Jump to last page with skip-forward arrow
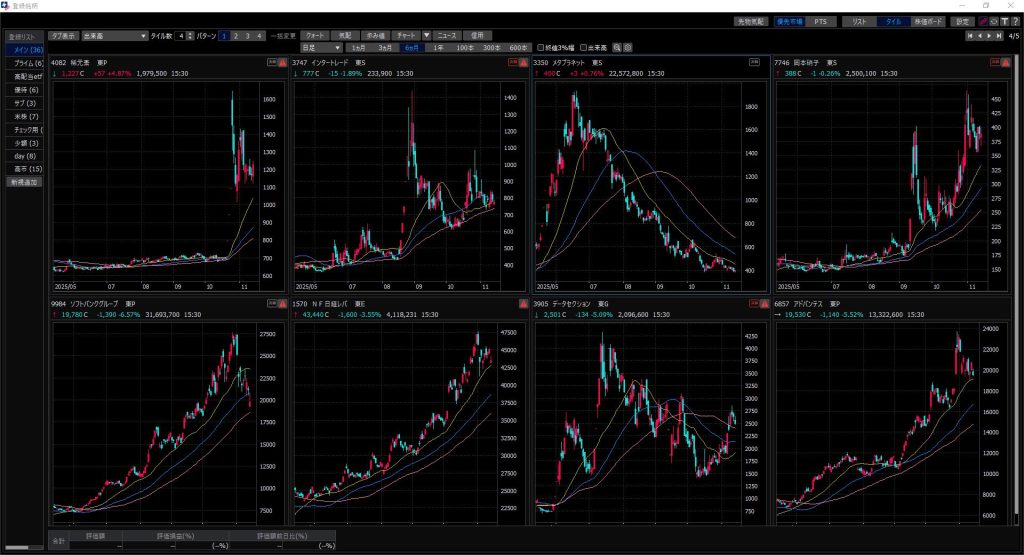1024x555 pixels. pyautogui.click(x=998, y=36)
